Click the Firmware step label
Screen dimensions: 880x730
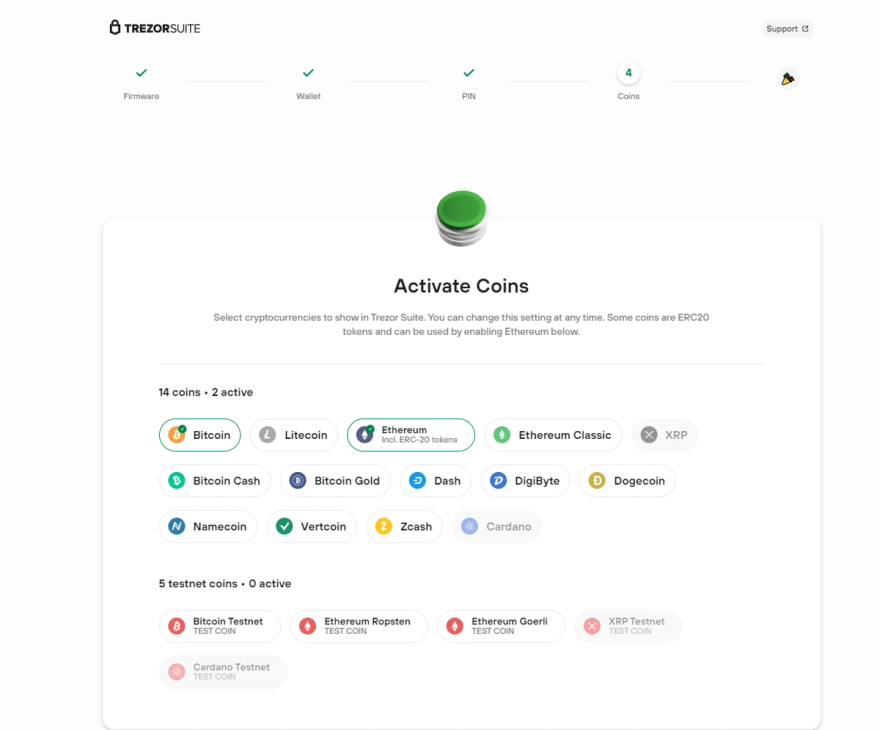tap(141, 97)
